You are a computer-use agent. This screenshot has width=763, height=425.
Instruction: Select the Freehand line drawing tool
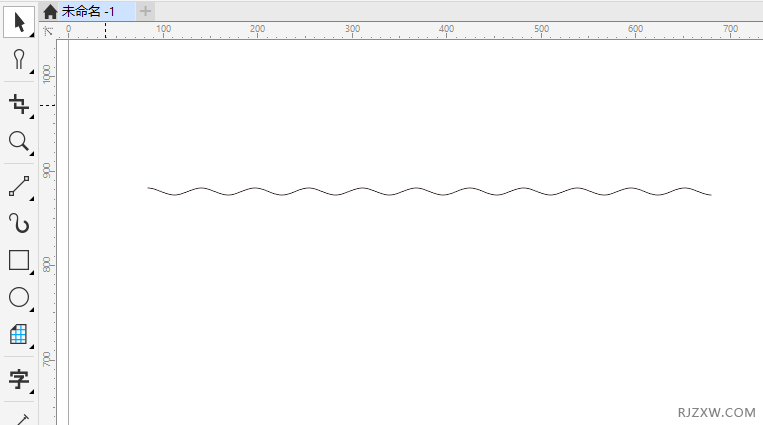click(x=18, y=185)
